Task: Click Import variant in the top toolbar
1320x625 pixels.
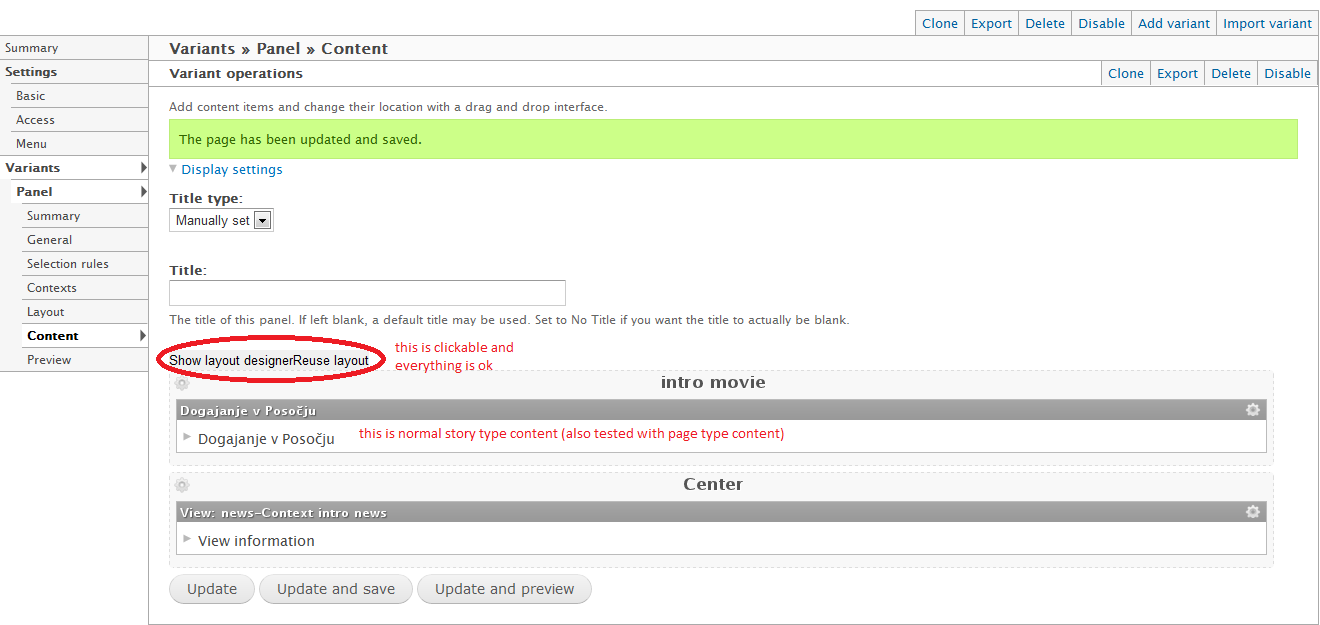Action: 1267,22
